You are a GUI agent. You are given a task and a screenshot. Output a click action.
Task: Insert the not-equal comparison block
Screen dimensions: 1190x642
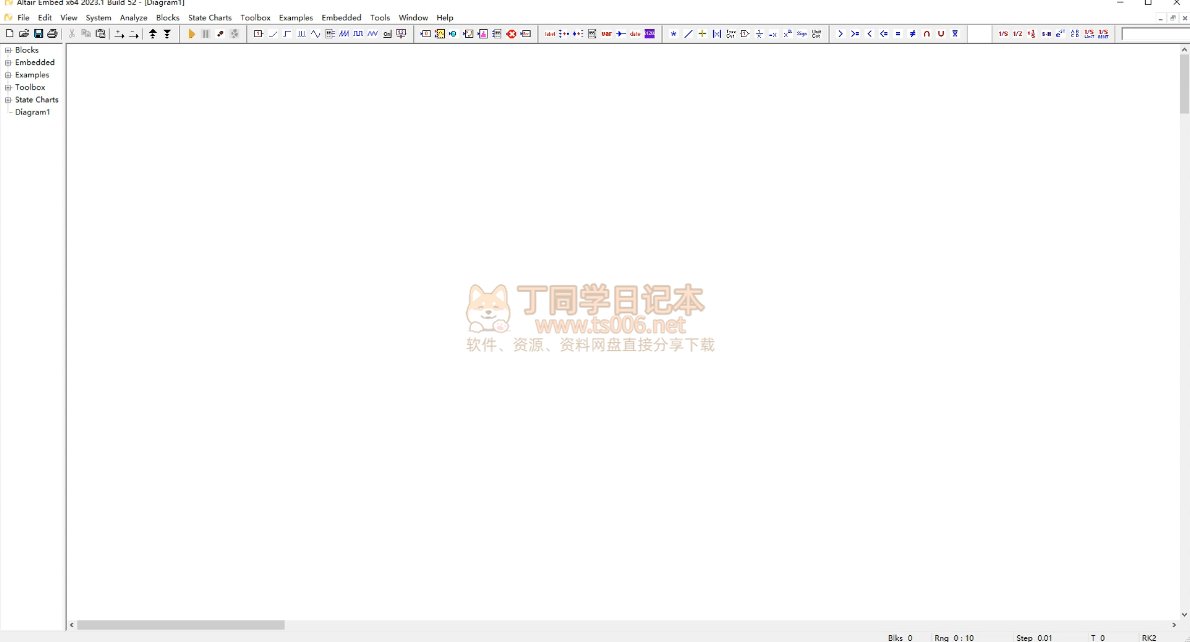click(912, 34)
